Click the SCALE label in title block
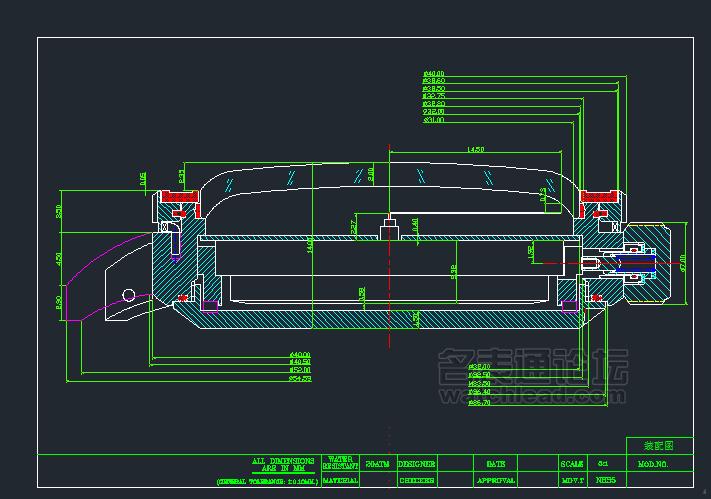 pos(572,464)
